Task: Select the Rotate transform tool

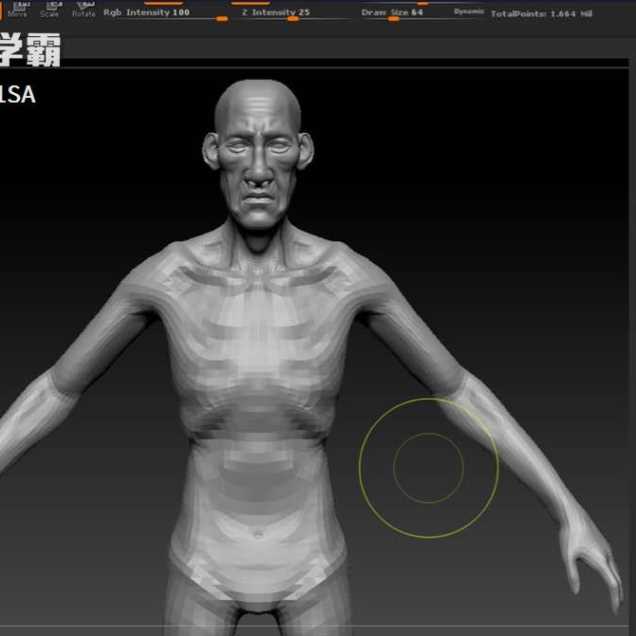Action: click(x=84, y=9)
